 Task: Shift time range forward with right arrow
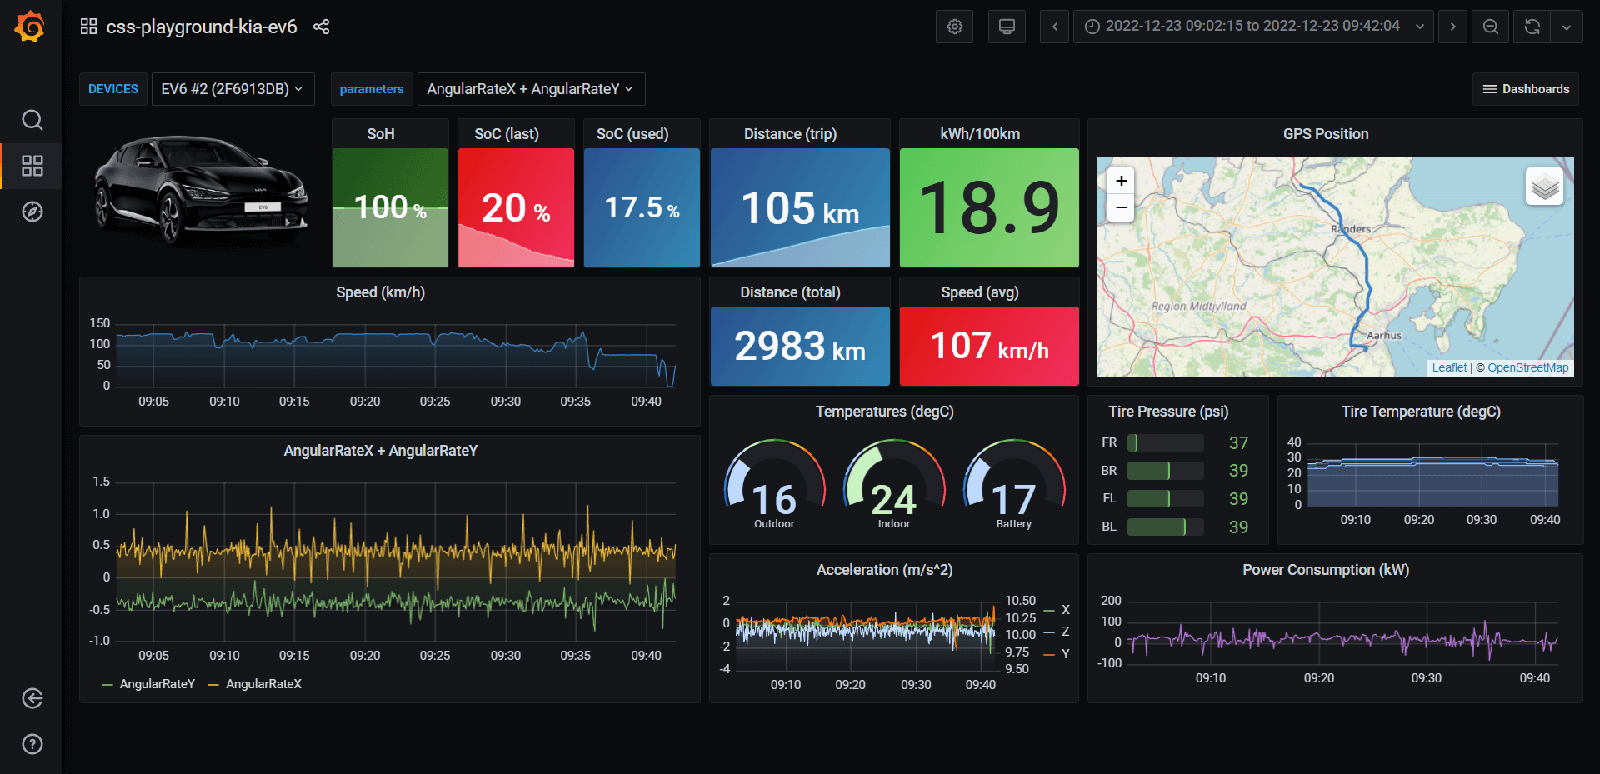click(x=1453, y=27)
